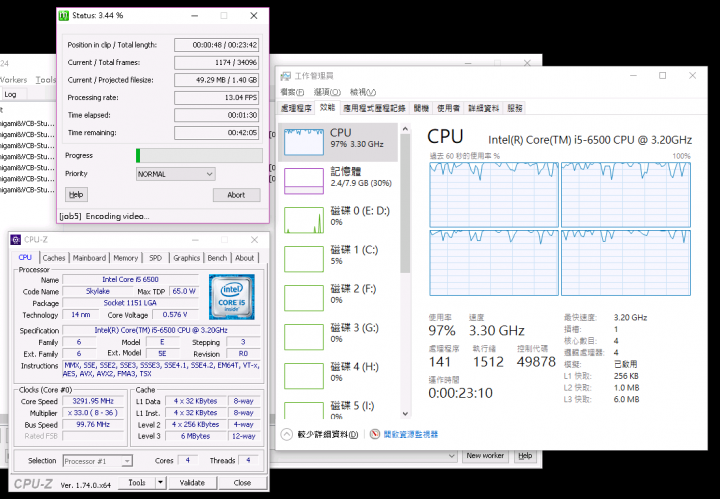Open the Priority NORMAL dropdown
This screenshot has height=499, width=720.
point(175,174)
